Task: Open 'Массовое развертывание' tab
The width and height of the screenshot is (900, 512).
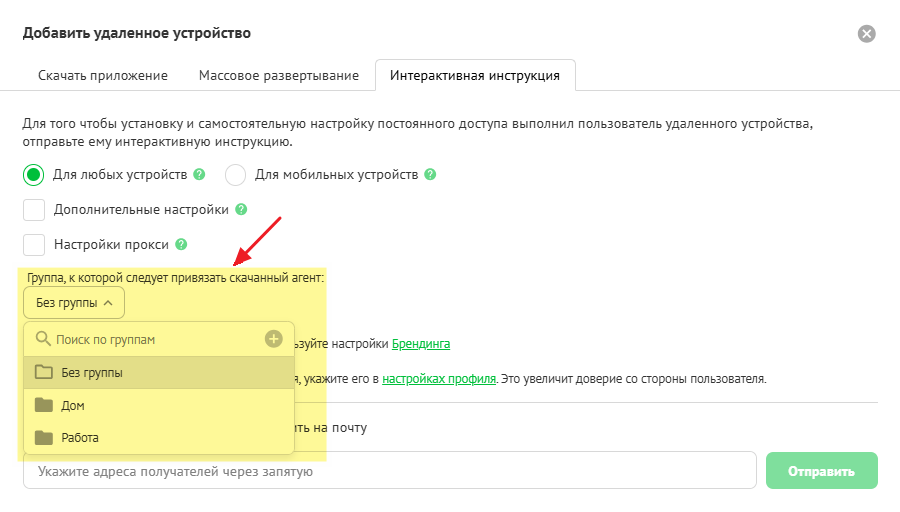Action: tap(278, 75)
